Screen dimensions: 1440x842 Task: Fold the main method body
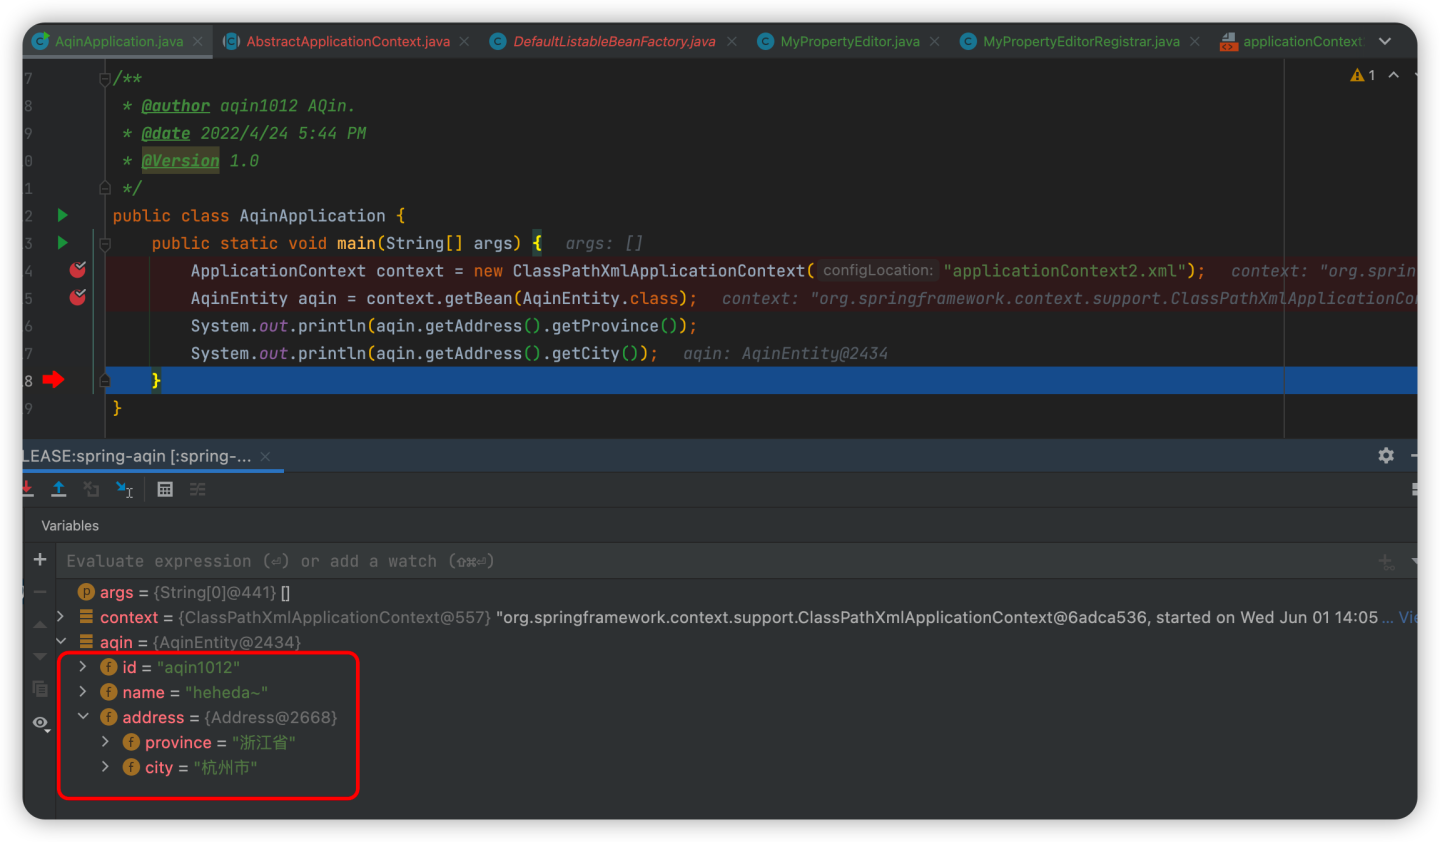pyautogui.click(x=105, y=243)
